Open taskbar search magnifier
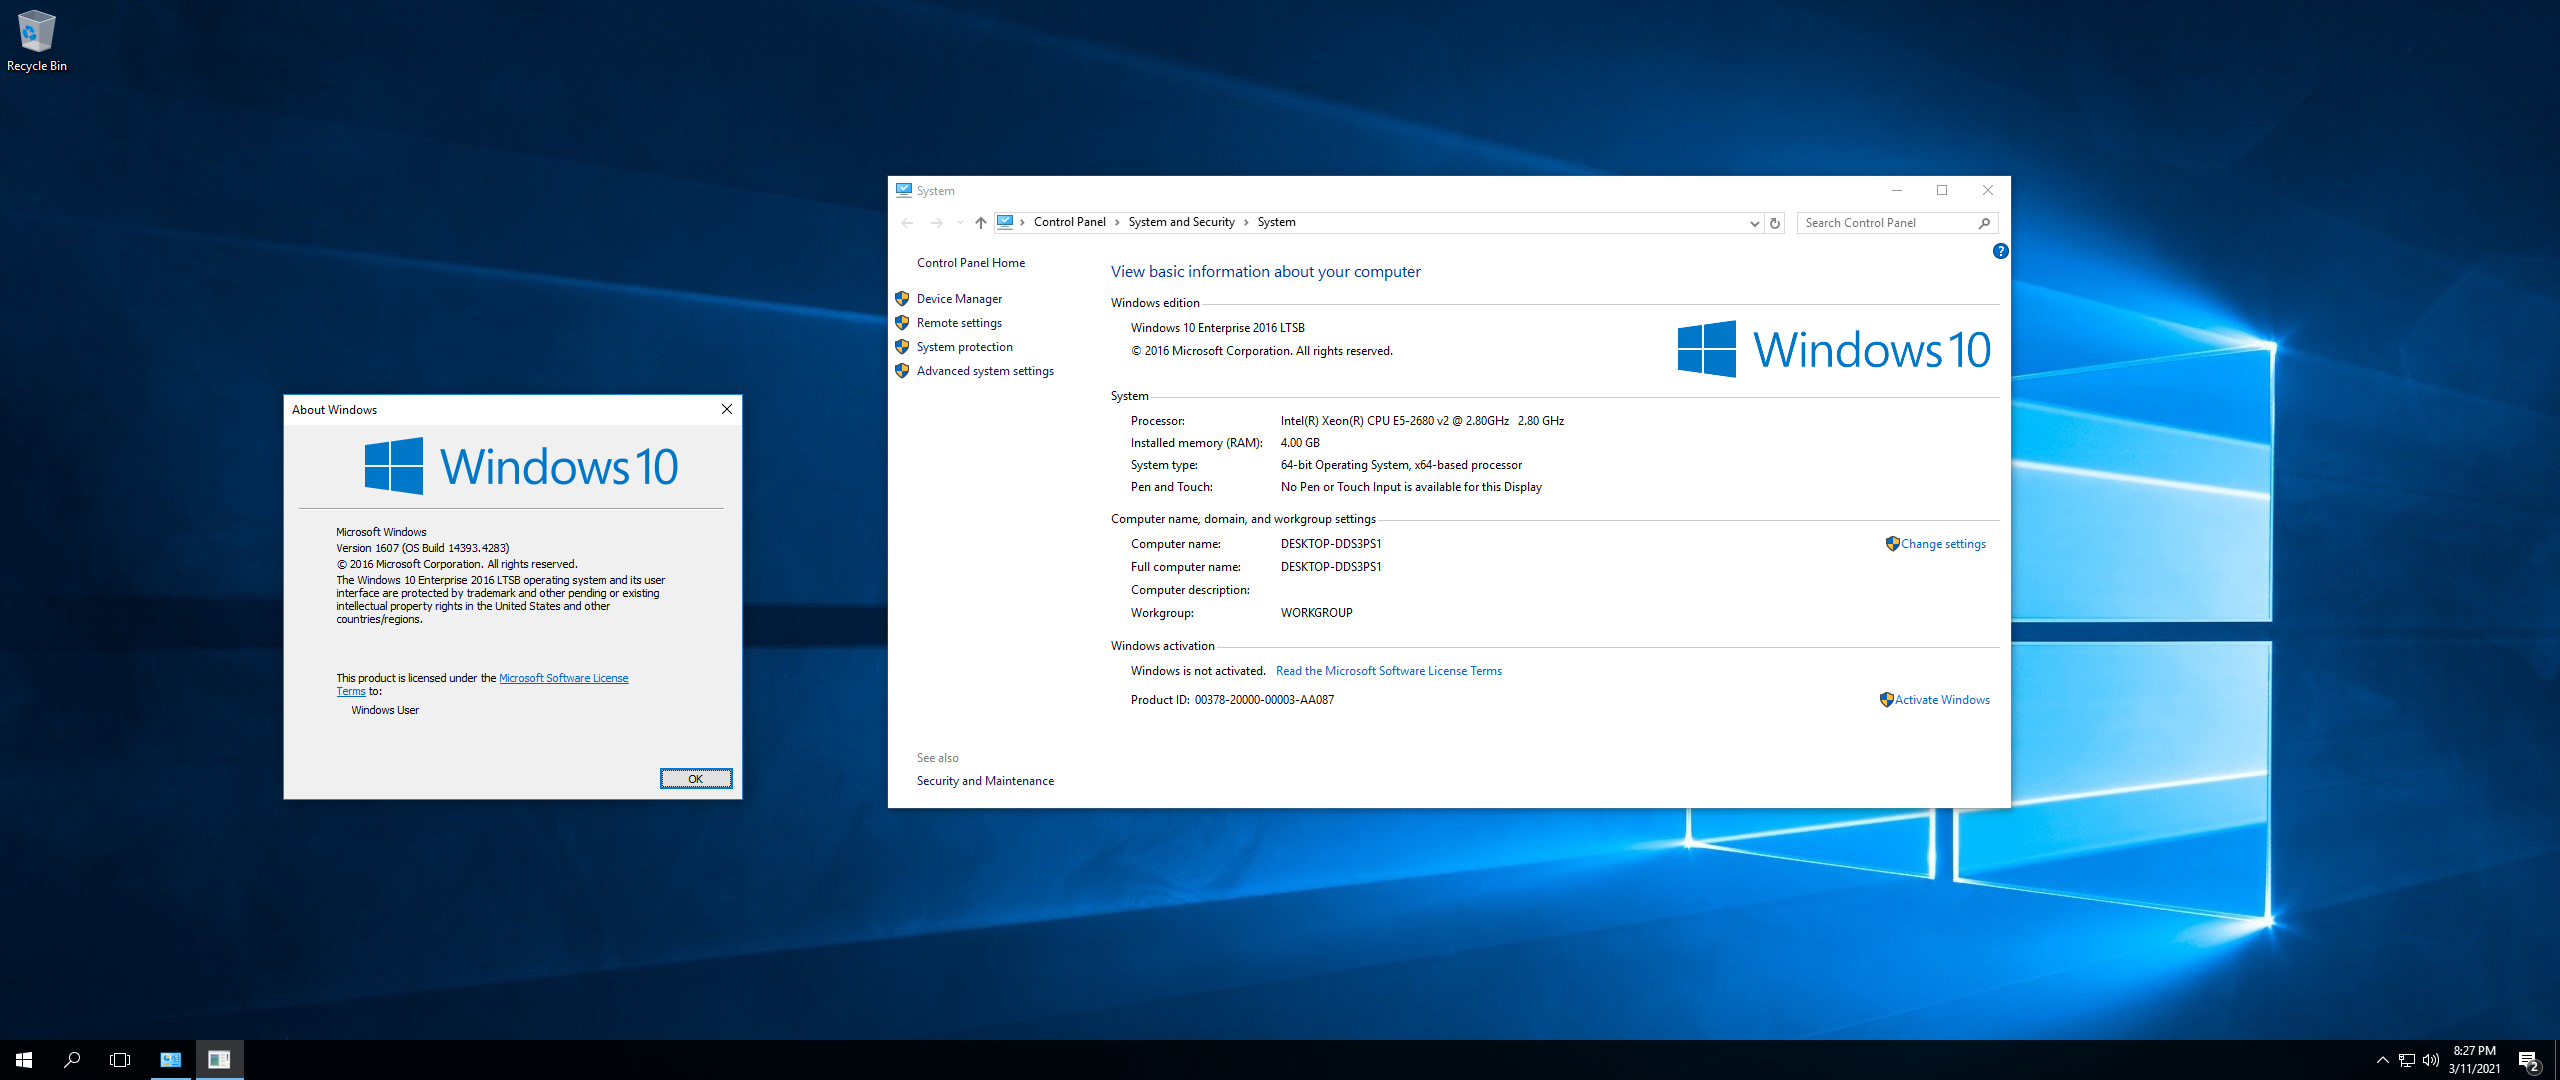This screenshot has width=2560, height=1080. click(x=72, y=1060)
